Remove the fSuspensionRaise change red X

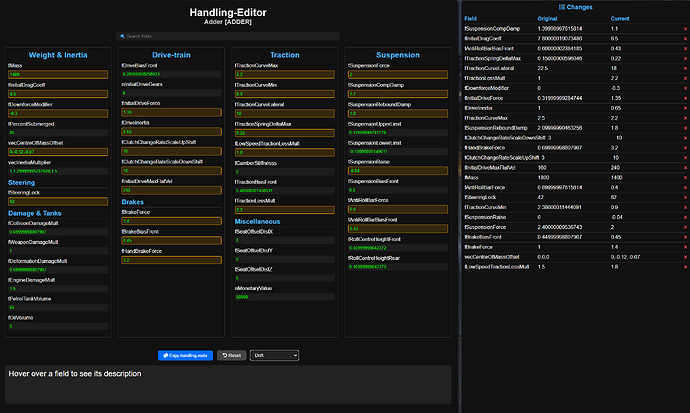tap(685, 217)
